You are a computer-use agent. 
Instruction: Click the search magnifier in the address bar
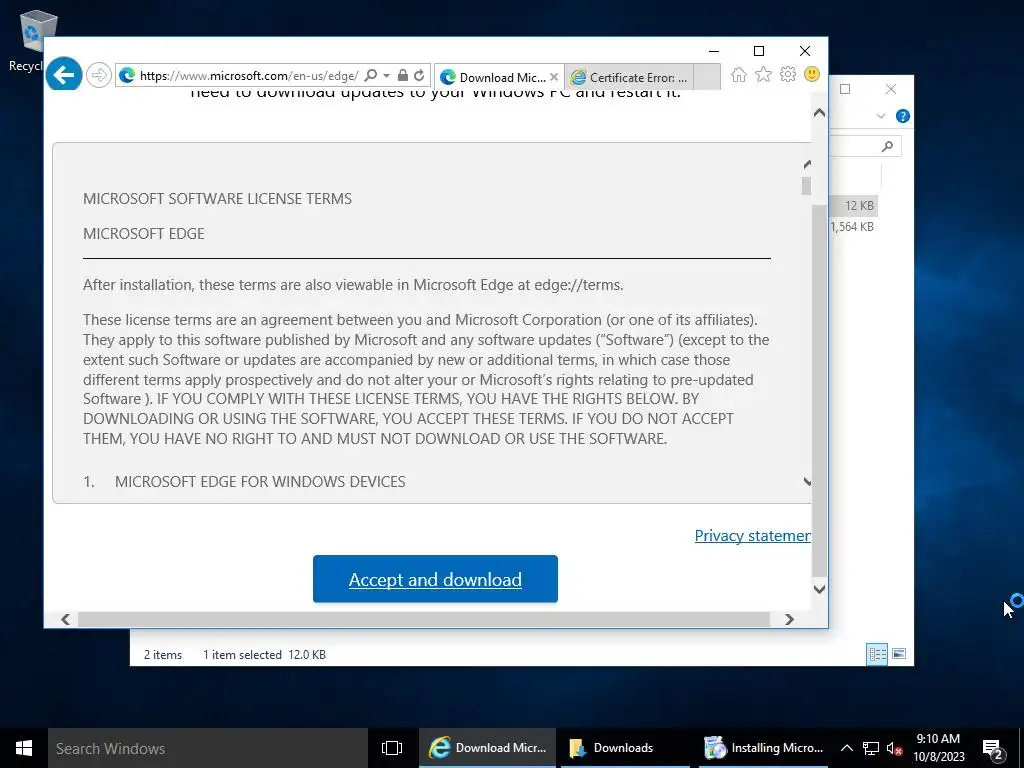pyautogui.click(x=370, y=76)
